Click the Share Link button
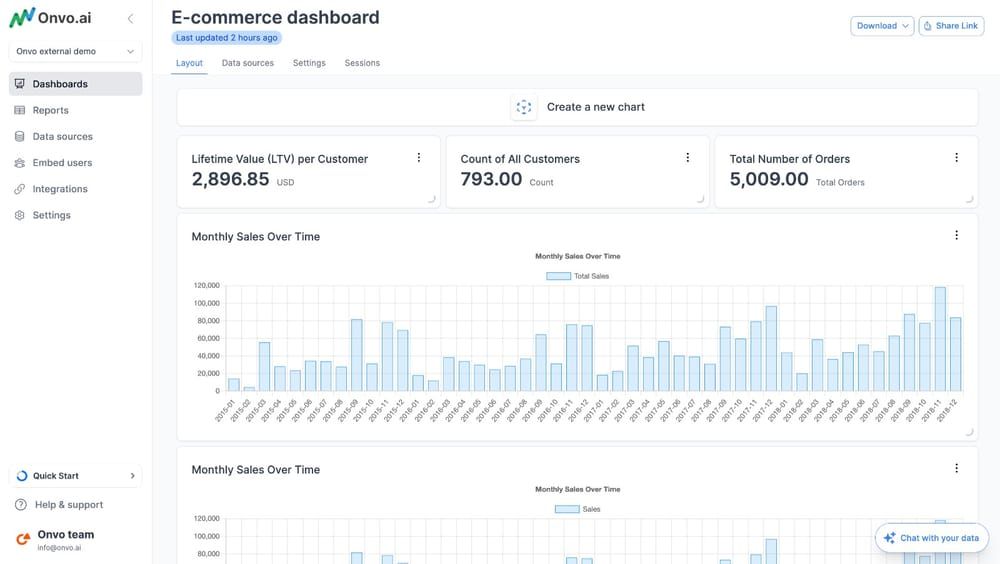 (949, 26)
